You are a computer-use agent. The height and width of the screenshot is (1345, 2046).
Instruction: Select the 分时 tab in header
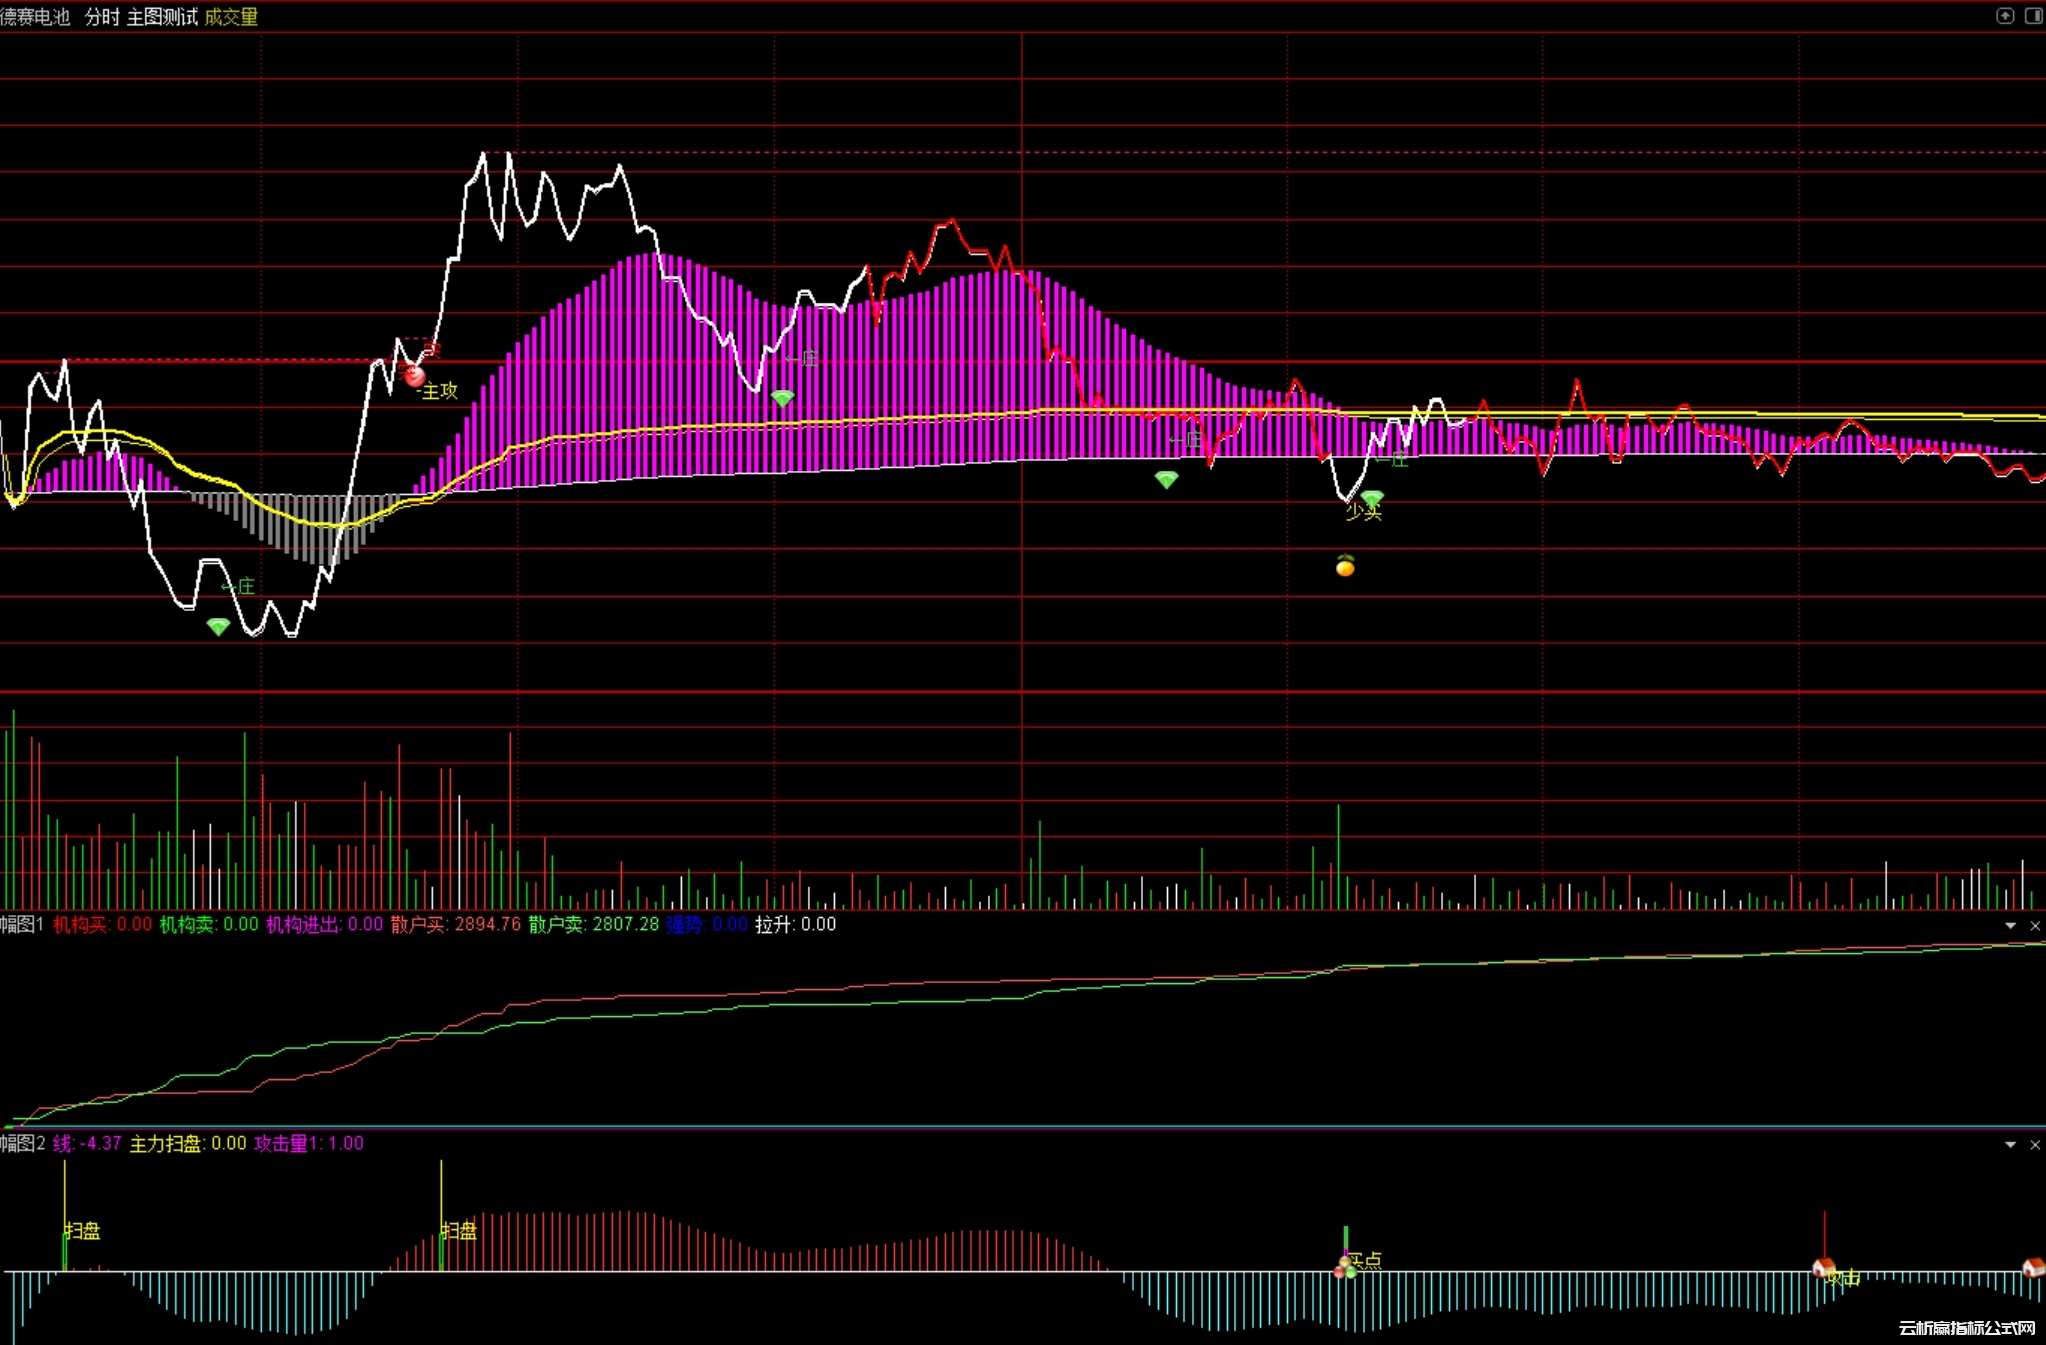tap(102, 17)
